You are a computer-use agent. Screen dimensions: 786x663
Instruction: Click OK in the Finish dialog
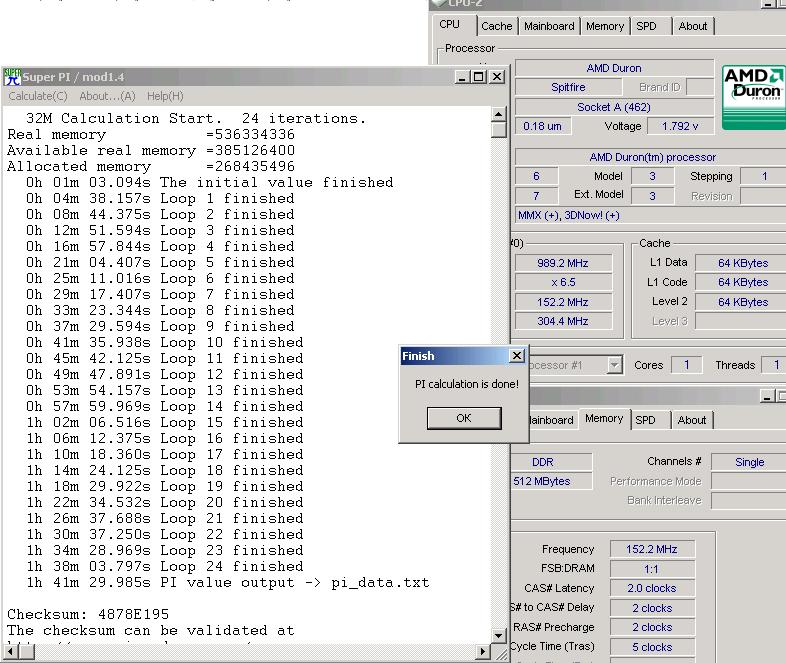(464, 418)
